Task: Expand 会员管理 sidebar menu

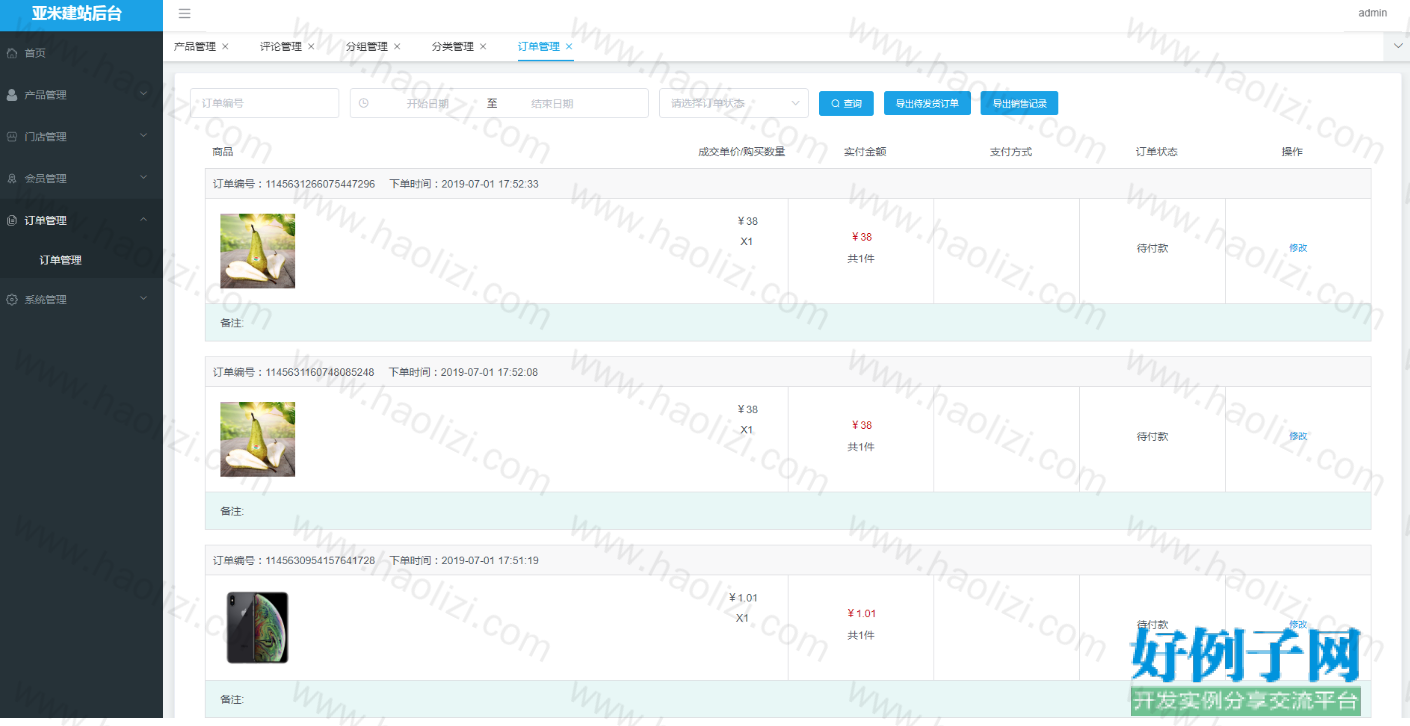Action: [x=81, y=179]
